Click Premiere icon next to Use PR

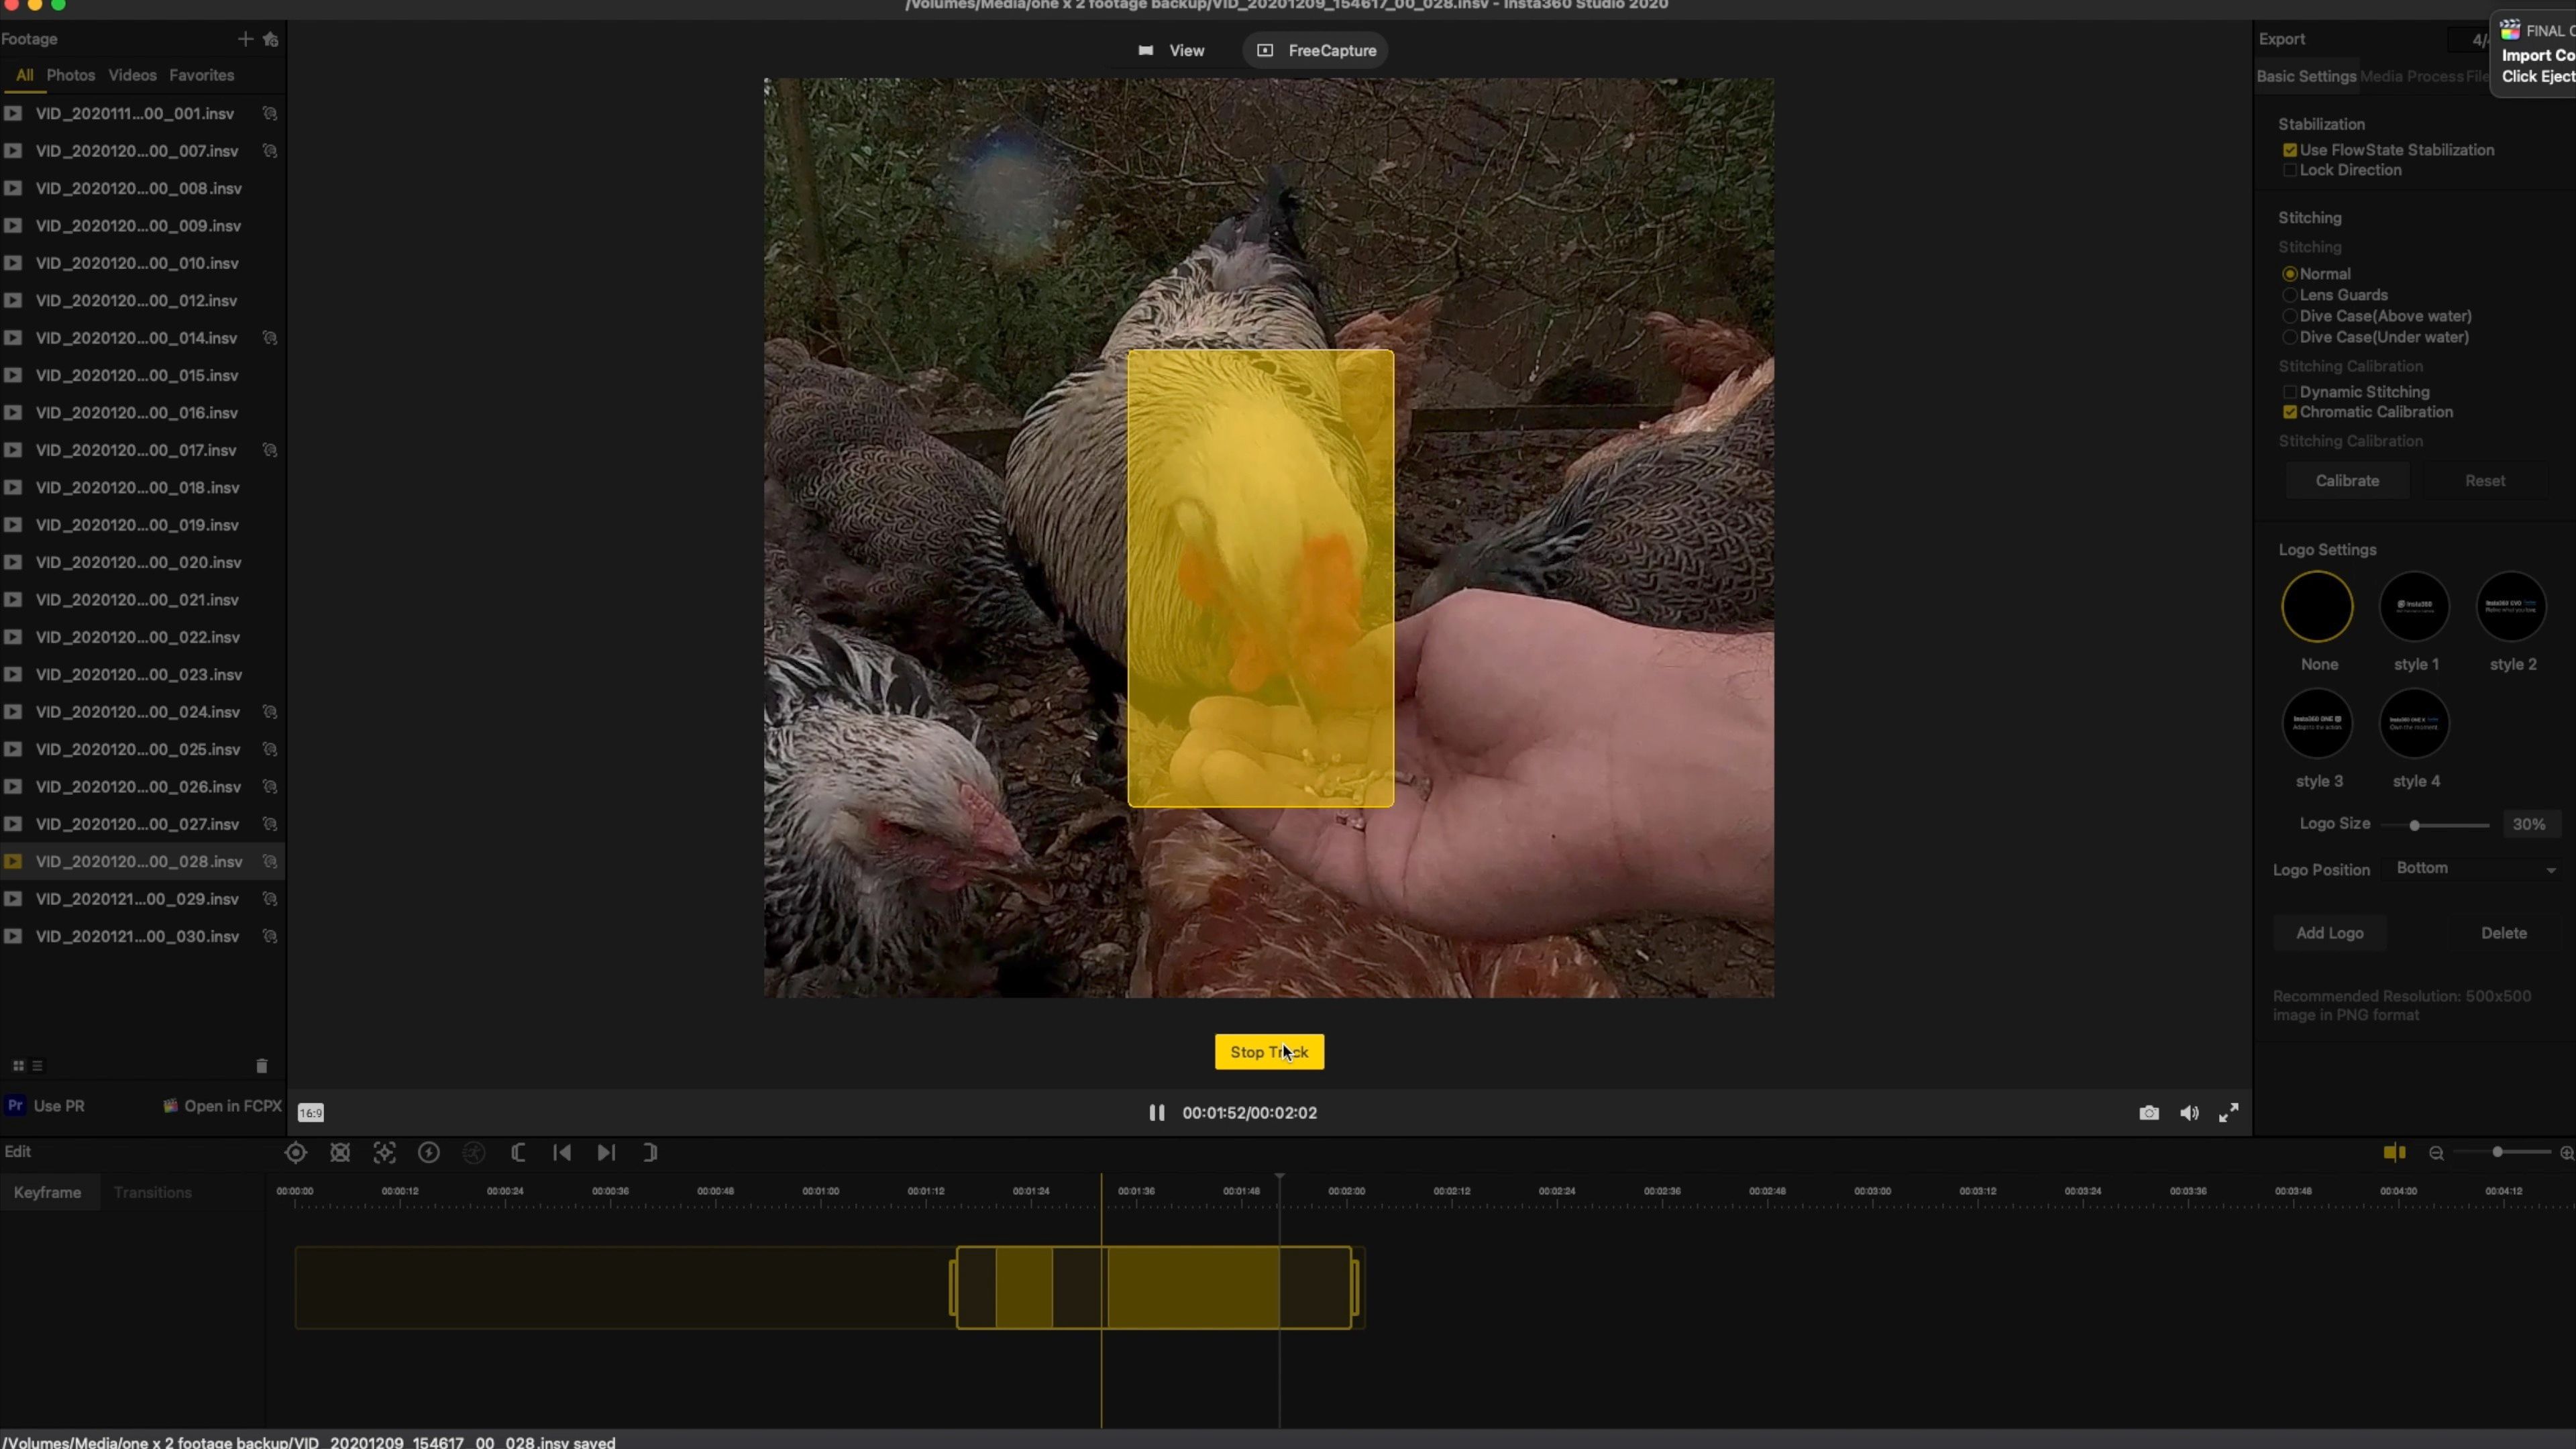point(15,1105)
